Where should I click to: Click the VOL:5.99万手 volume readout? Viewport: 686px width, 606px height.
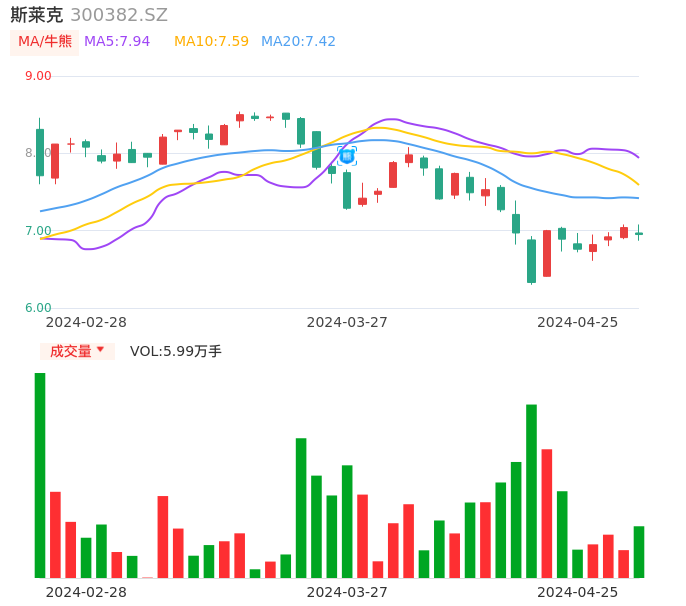(176, 351)
